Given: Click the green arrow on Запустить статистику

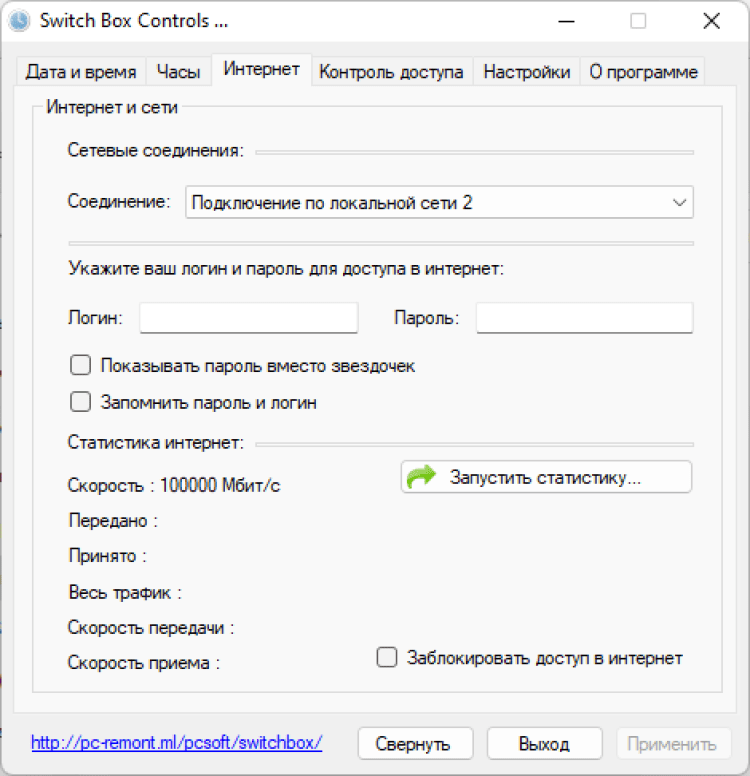Looking at the screenshot, I should click(x=422, y=477).
